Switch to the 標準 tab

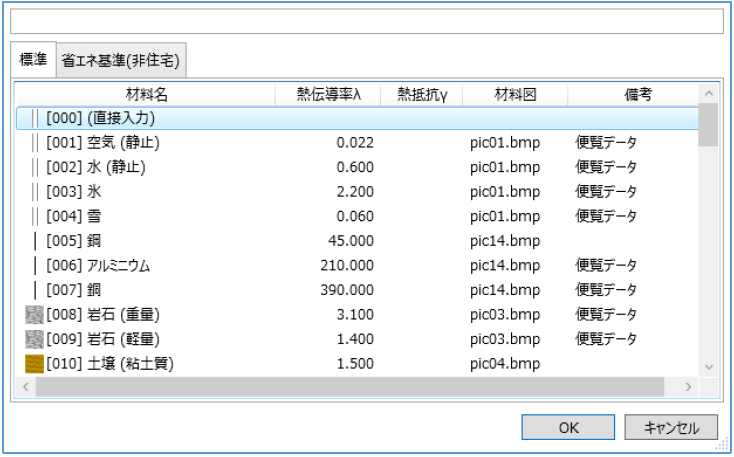pyautogui.click(x=33, y=60)
